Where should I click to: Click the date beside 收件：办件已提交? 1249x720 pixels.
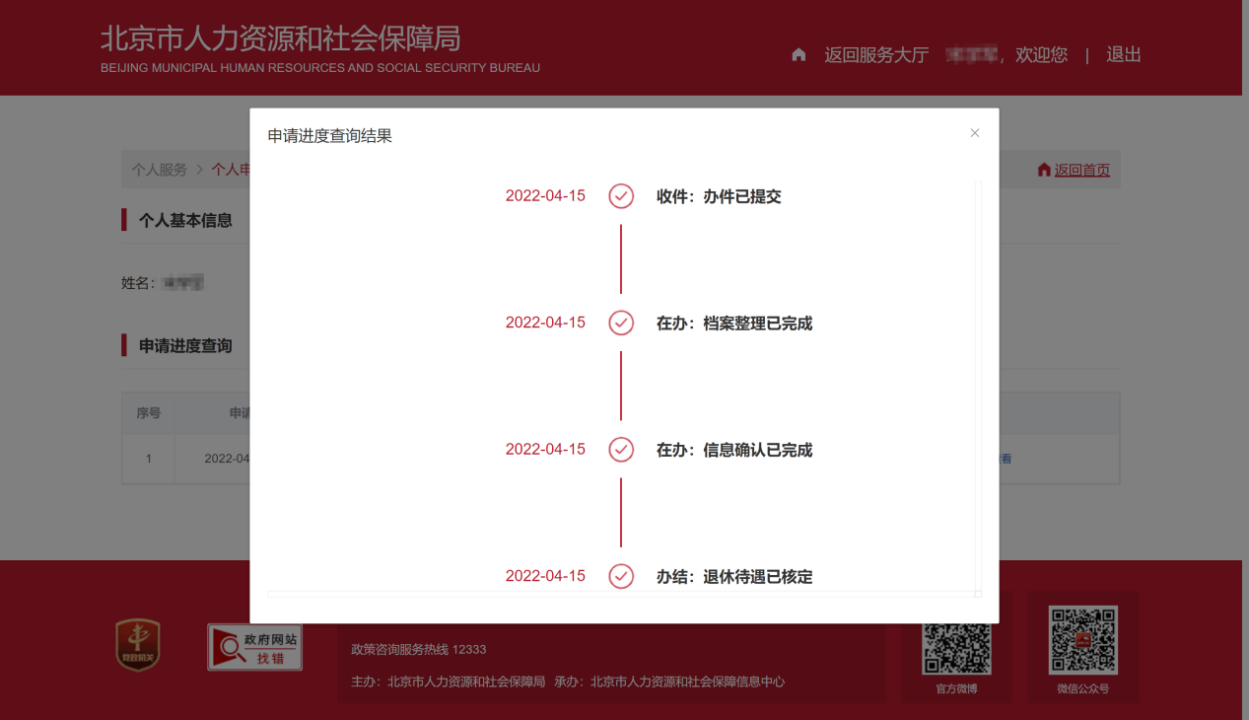pos(545,196)
